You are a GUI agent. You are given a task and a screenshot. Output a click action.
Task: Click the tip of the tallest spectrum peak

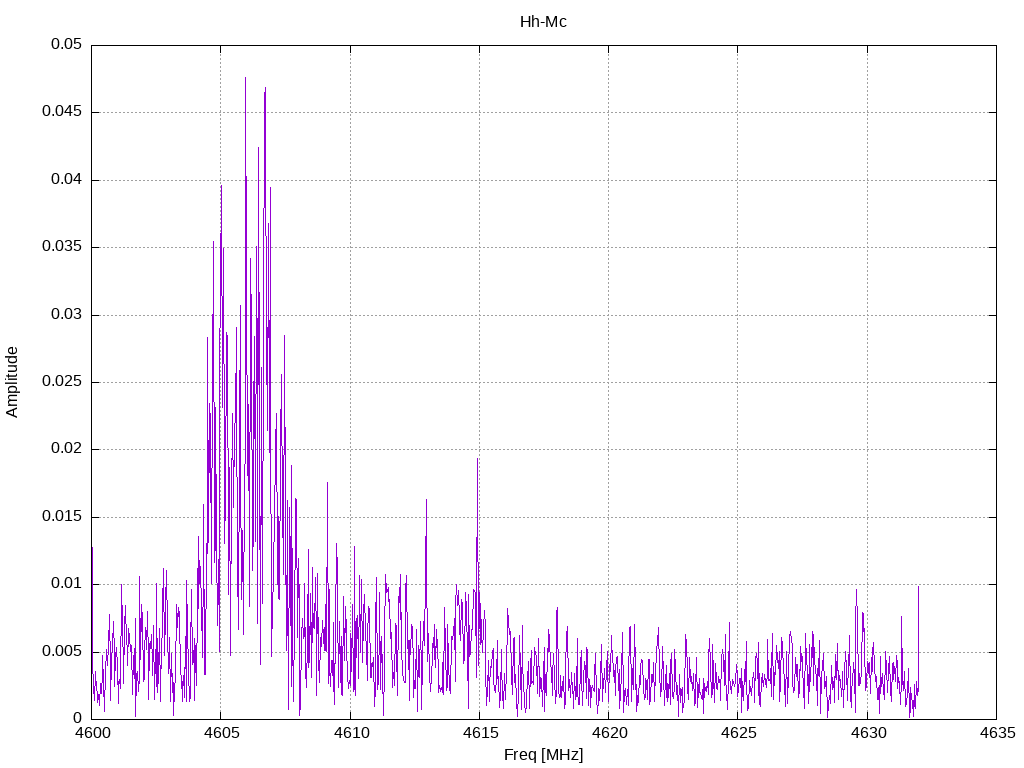(245, 78)
